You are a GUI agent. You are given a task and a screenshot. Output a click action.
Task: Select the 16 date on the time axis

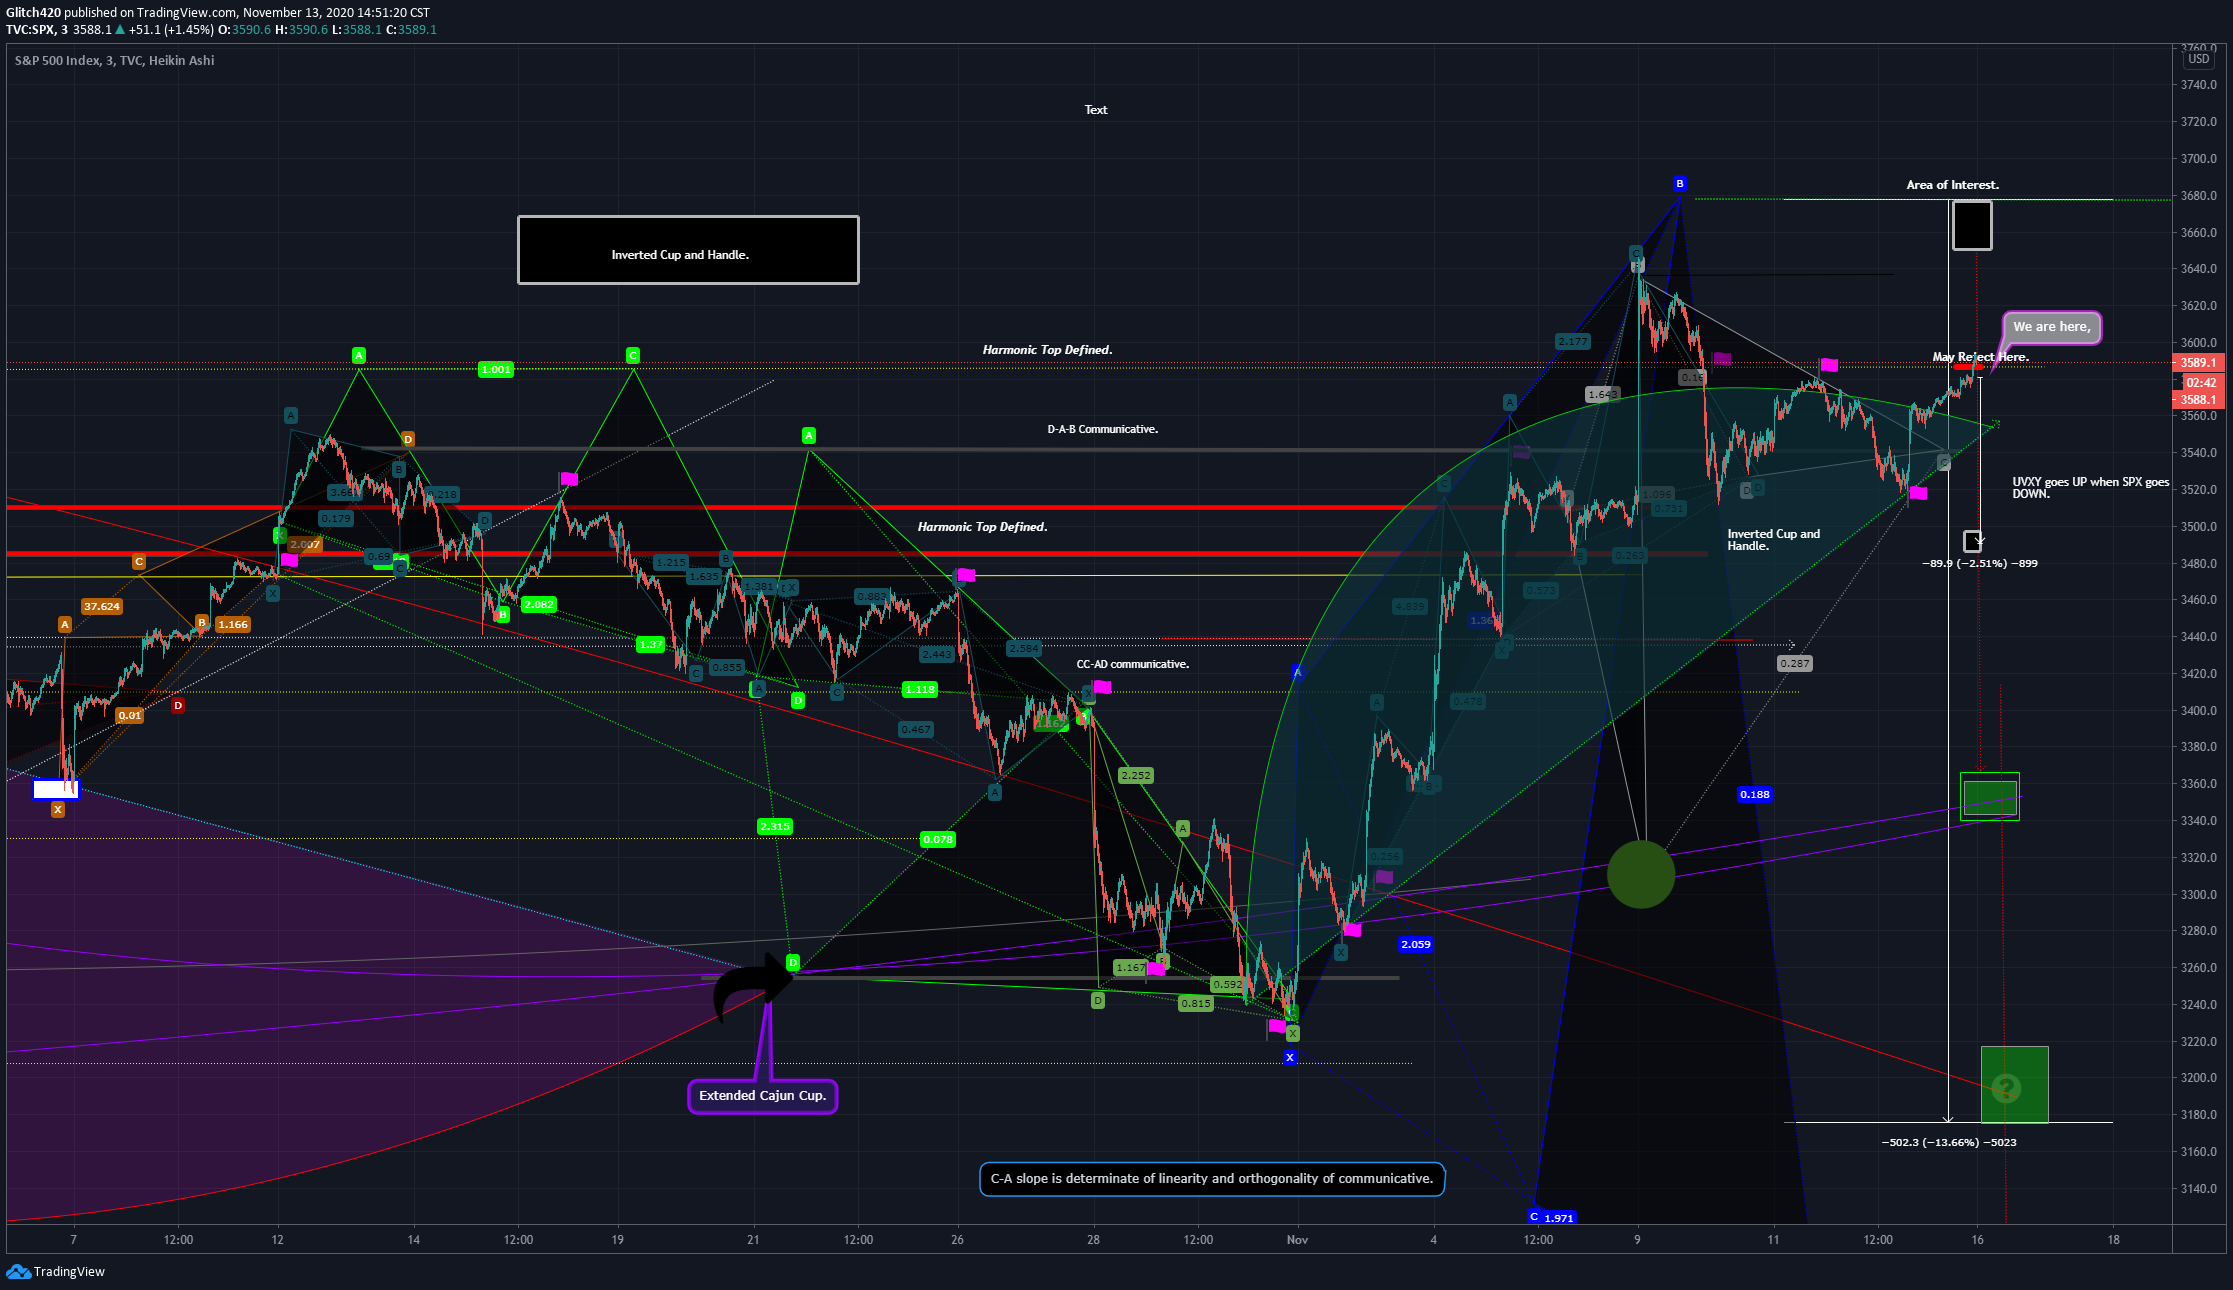pos(1977,1240)
